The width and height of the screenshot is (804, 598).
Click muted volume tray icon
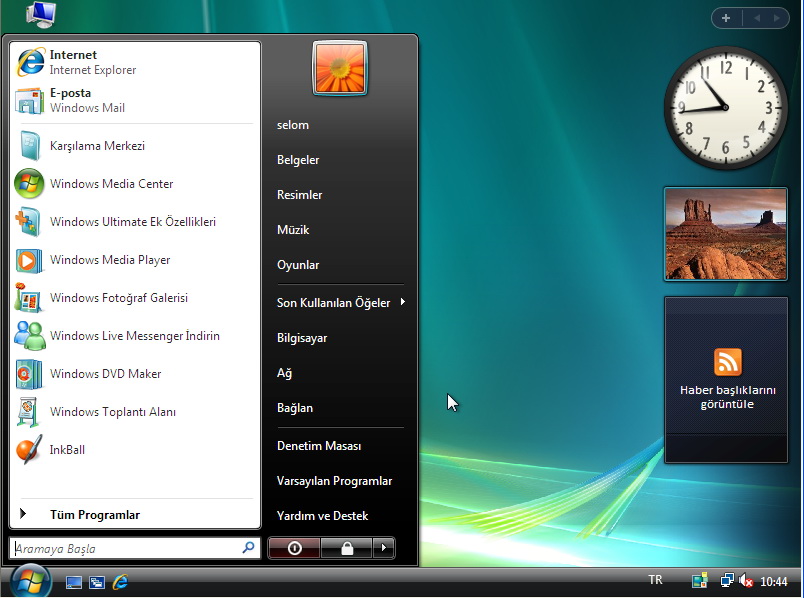[746, 581]
